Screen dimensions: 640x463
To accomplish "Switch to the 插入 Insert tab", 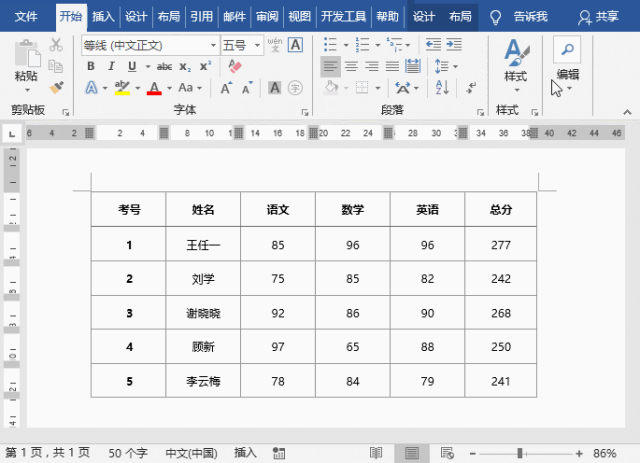I will pyautogui.click(x=103, y=17).
